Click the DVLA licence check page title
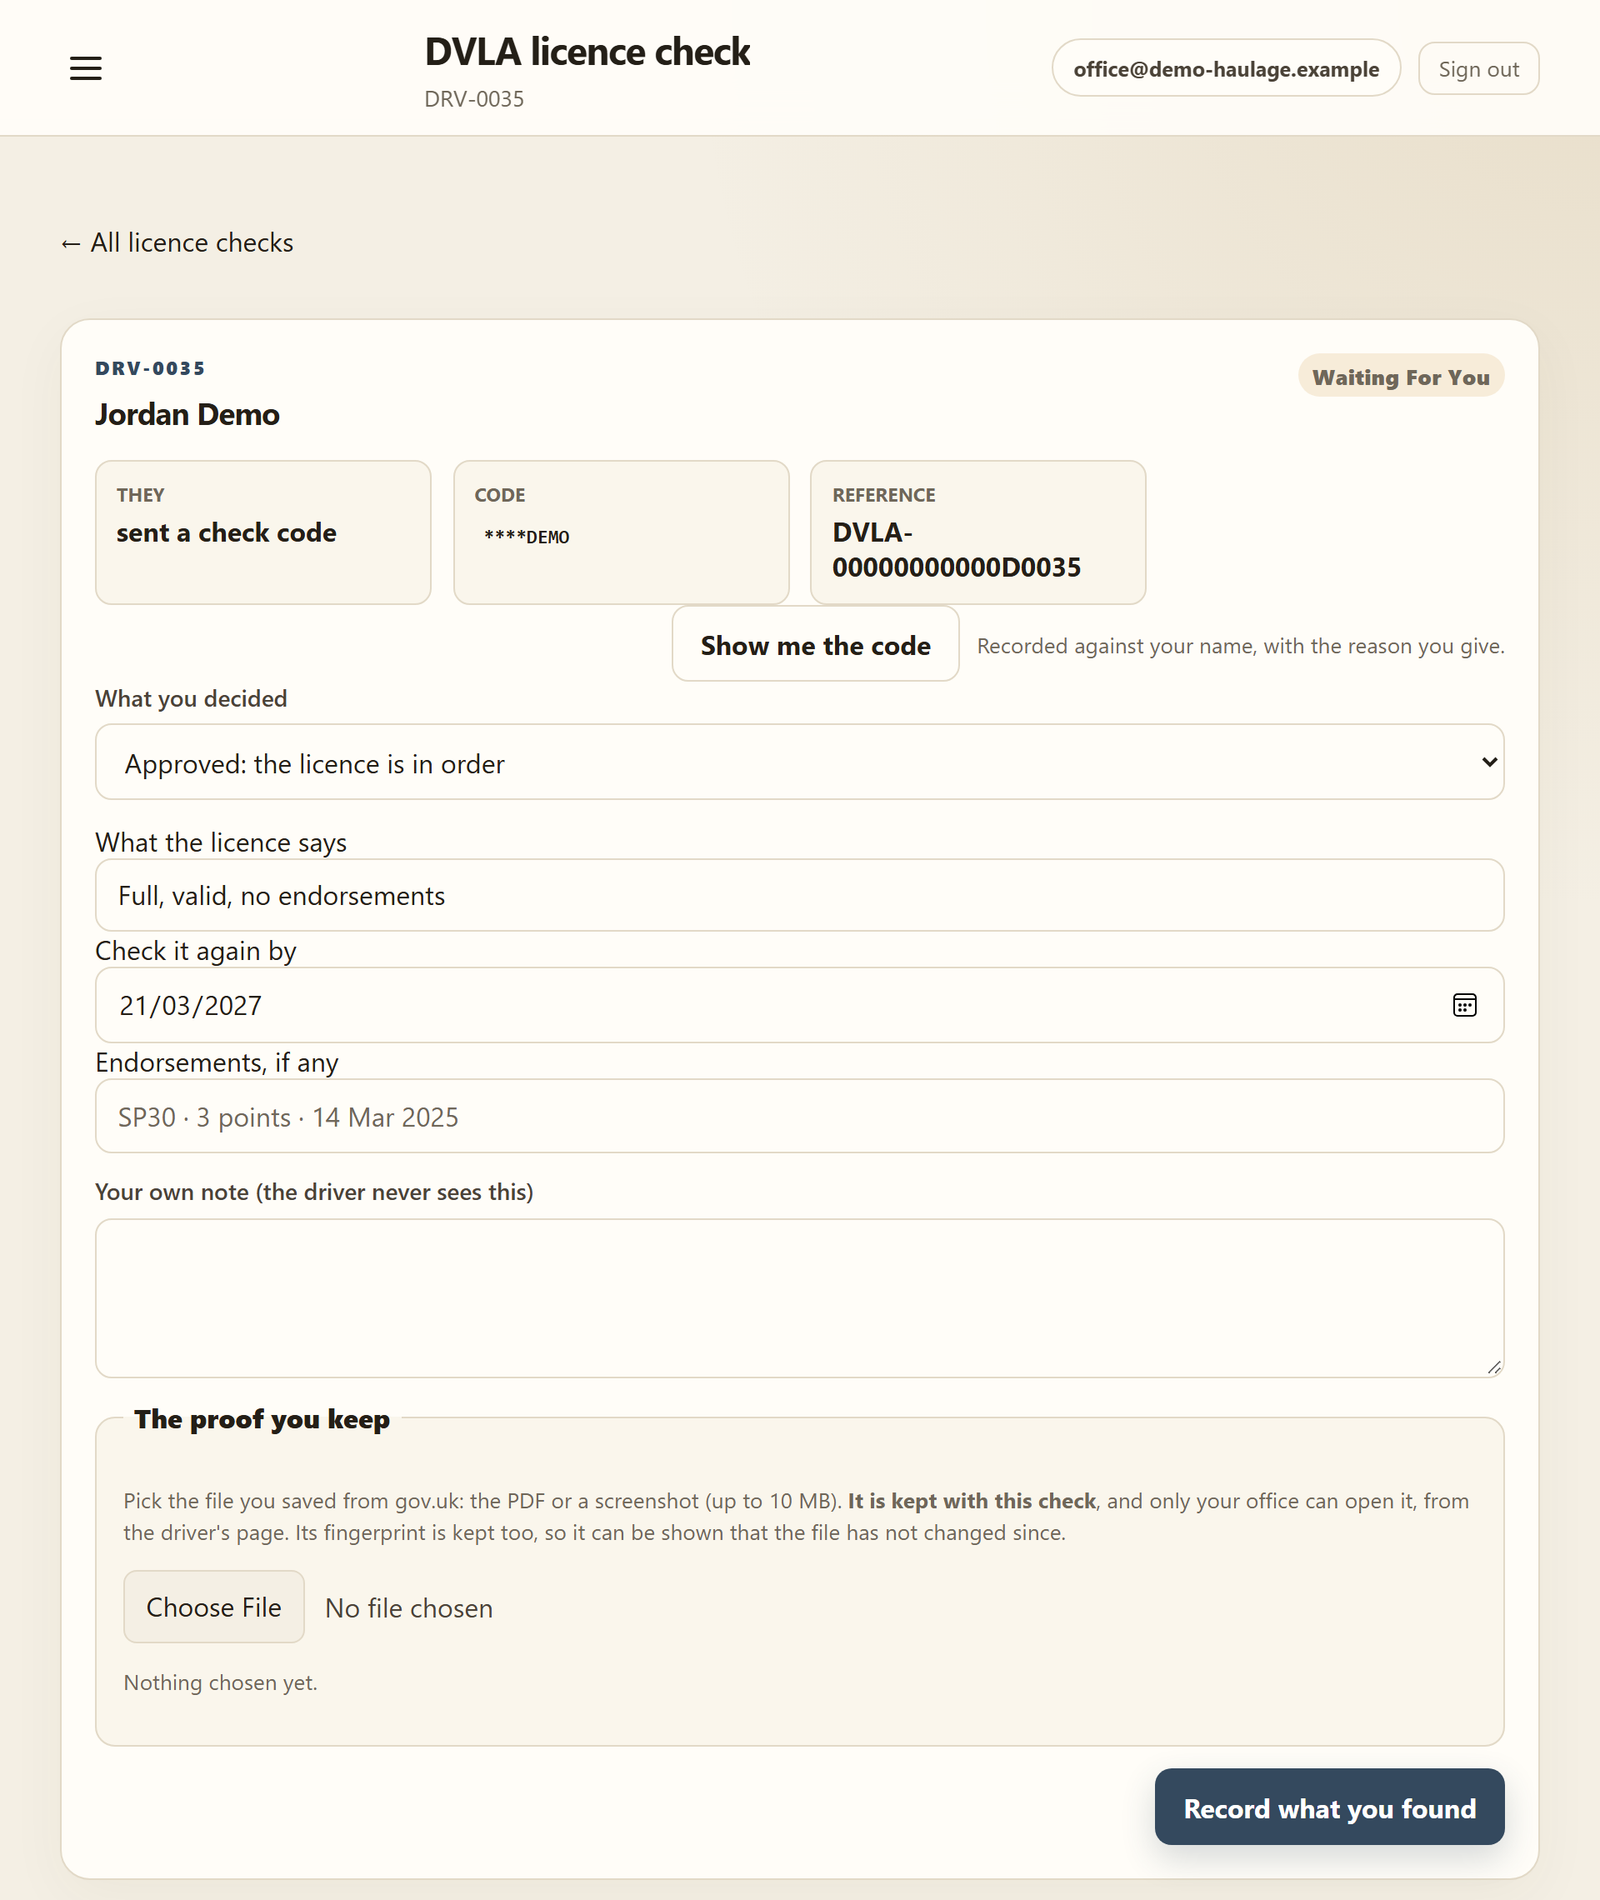The width and height of the screenshot is (1600, 1900). click(x=587, y=52)
